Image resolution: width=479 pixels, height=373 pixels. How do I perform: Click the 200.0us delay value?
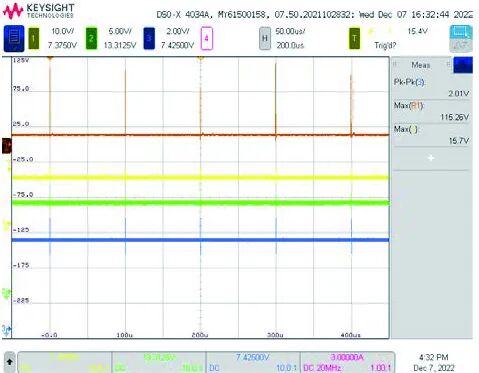pyautogui.click(x=290, y=45)
